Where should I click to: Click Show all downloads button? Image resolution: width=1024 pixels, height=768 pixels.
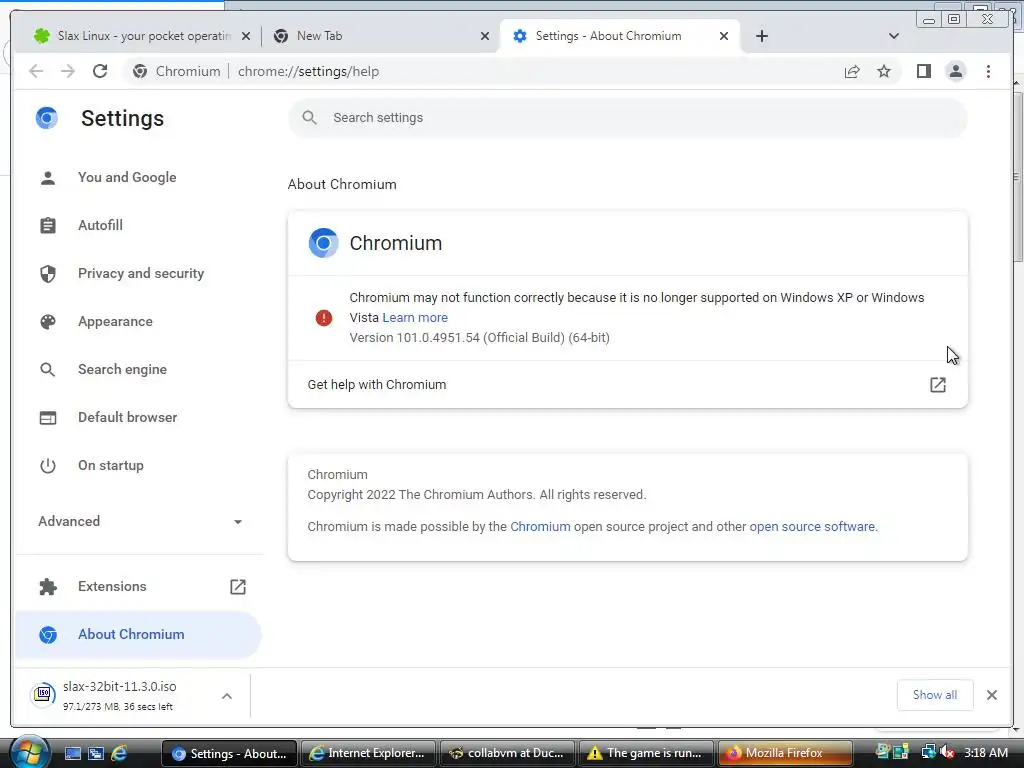(x=935, y=695)
